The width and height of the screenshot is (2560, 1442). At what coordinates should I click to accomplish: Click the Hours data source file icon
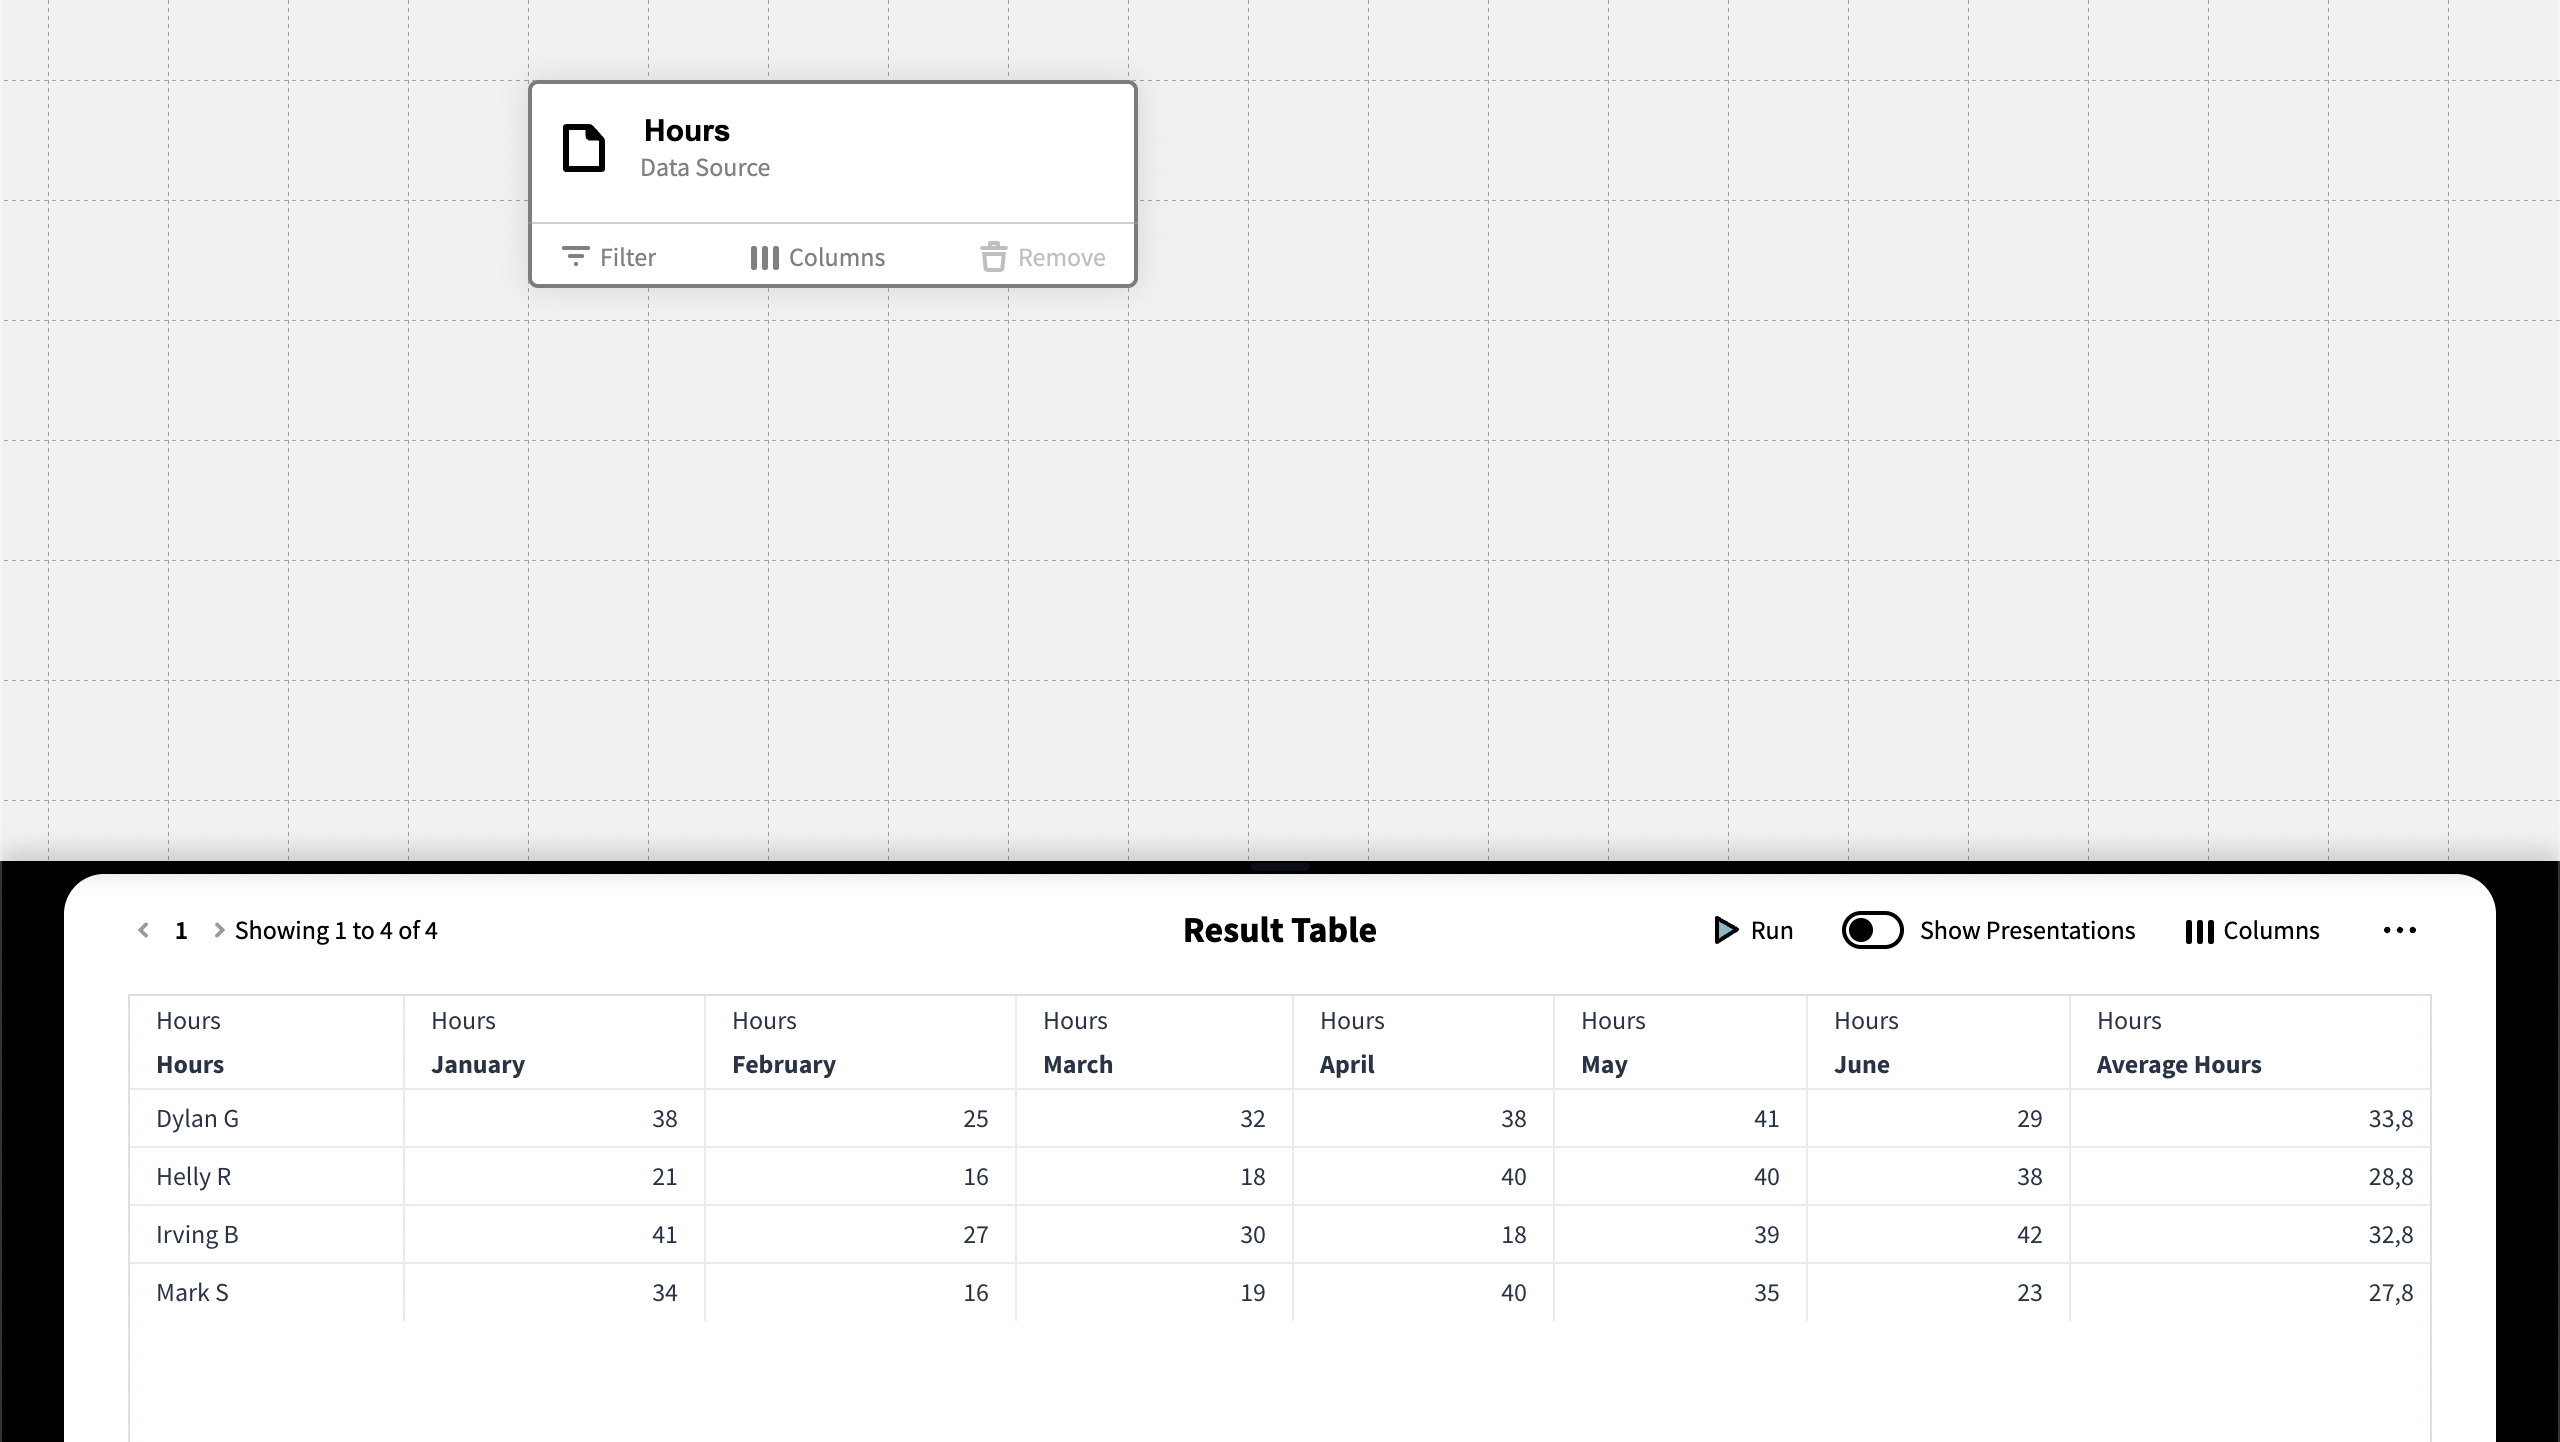pyautogui.click(x=584, y=148)
